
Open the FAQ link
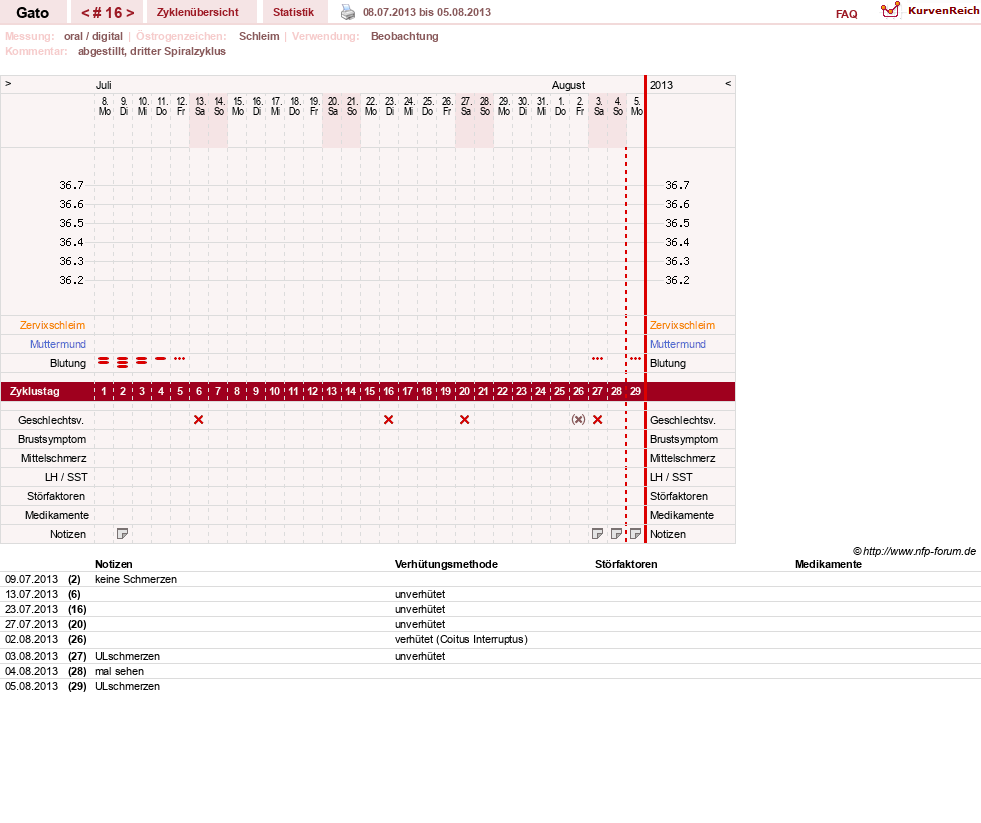846,14
